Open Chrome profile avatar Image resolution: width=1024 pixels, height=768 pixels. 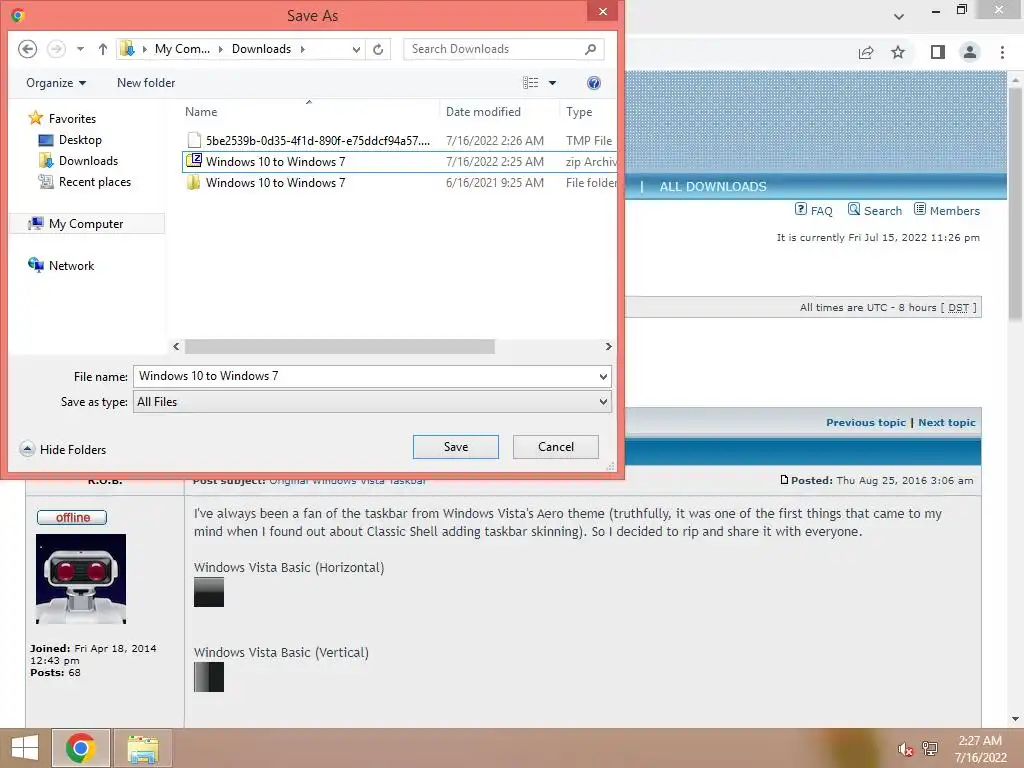970,52
